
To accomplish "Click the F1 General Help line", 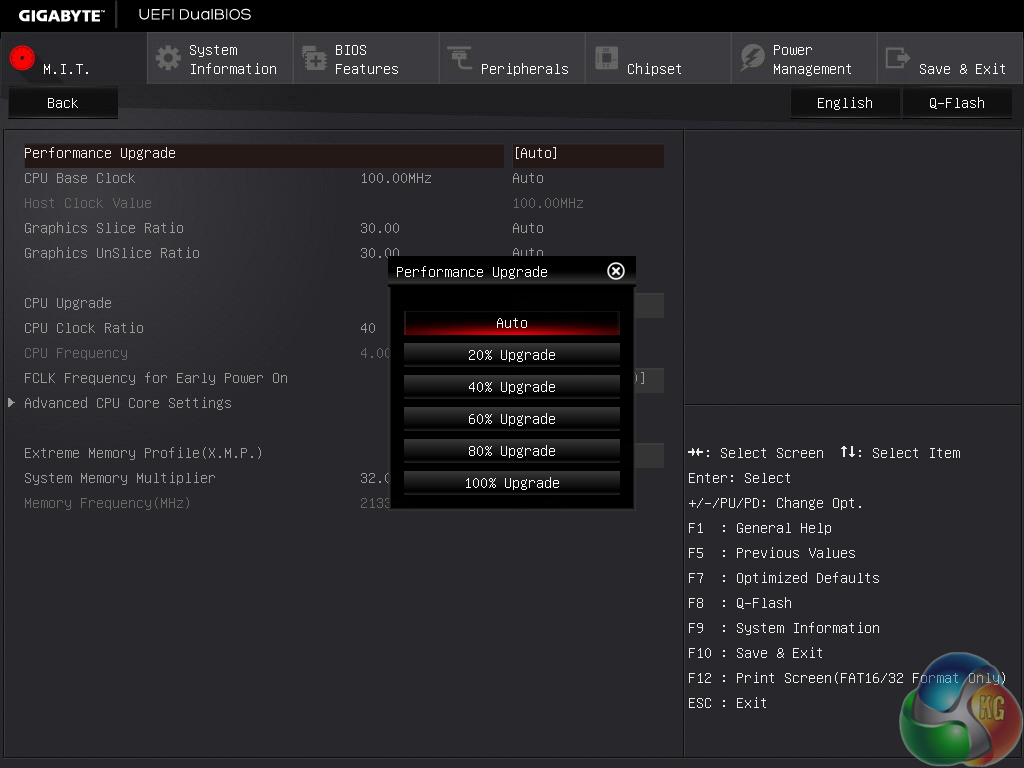I will [760, 528].
